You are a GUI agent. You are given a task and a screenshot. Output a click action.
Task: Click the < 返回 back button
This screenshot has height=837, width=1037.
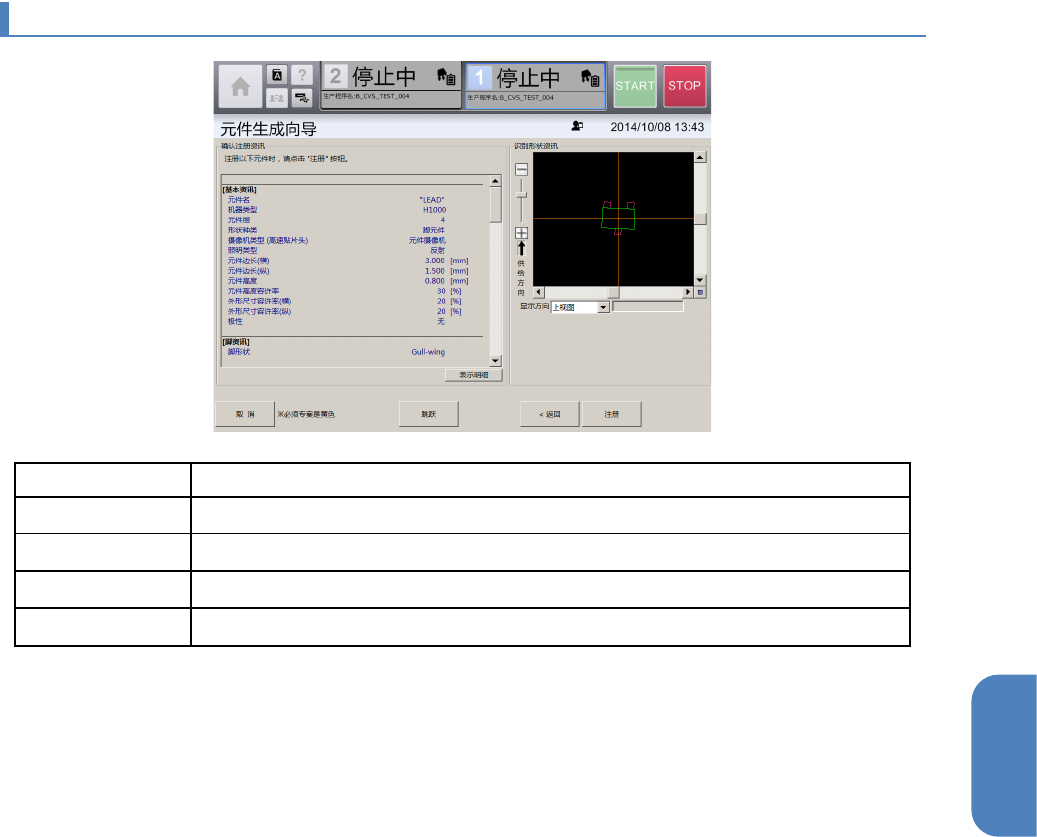[x=549, y=414]
